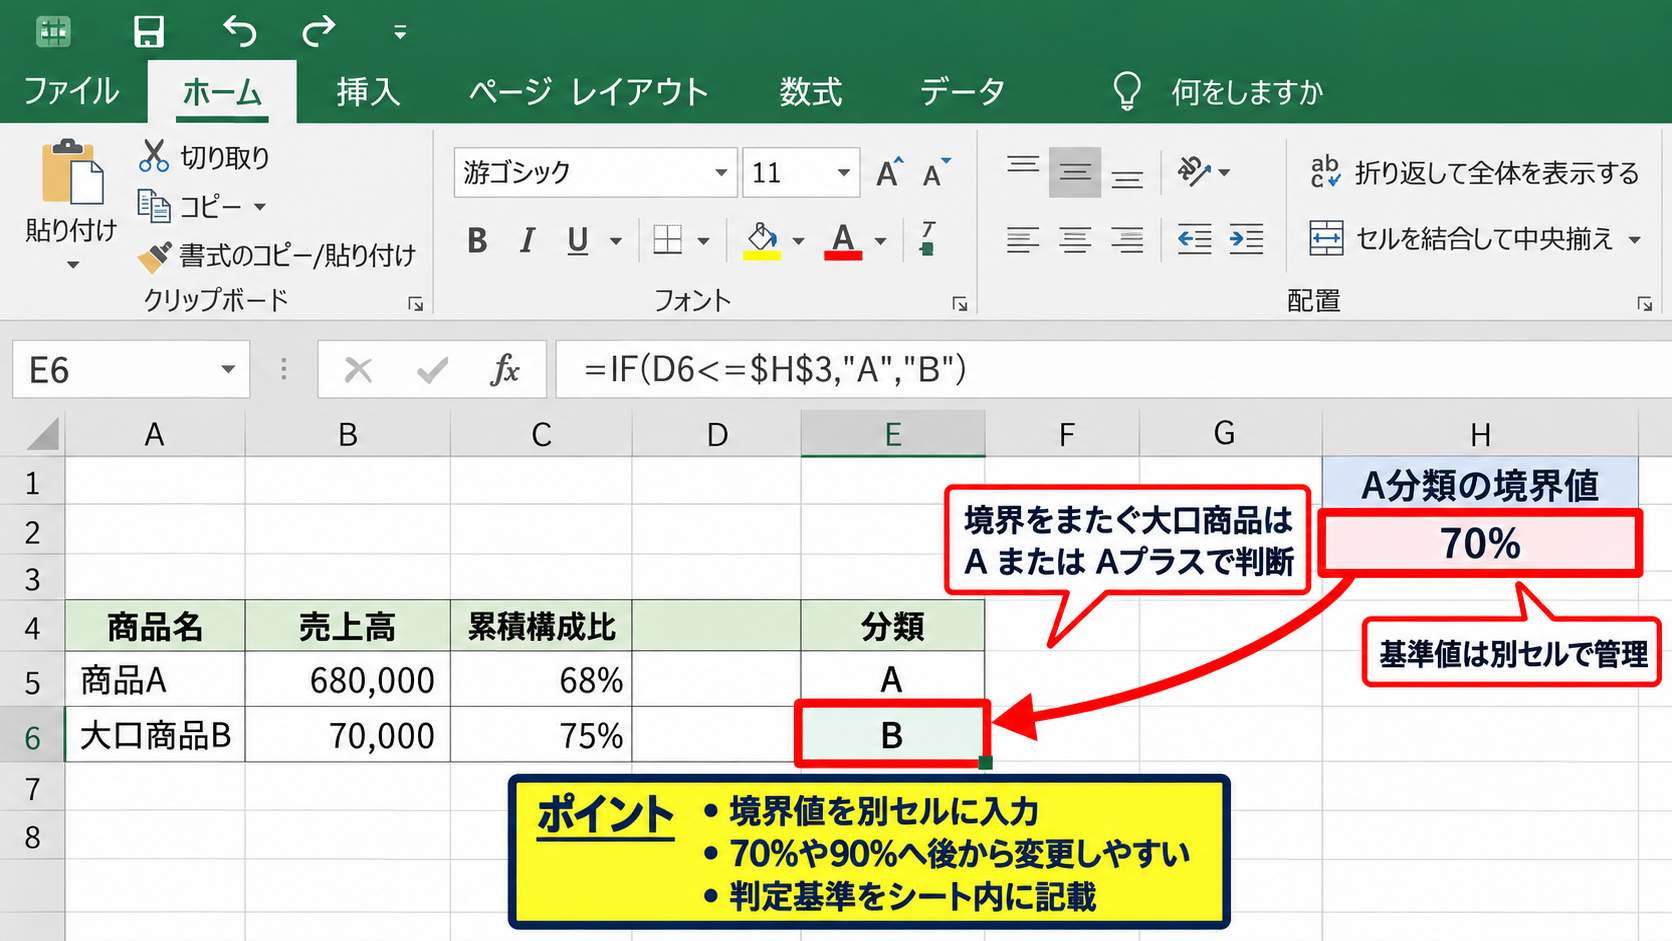
Task: Click the phonetic guide (ふりがな) icon
Action: pos(927,238)
